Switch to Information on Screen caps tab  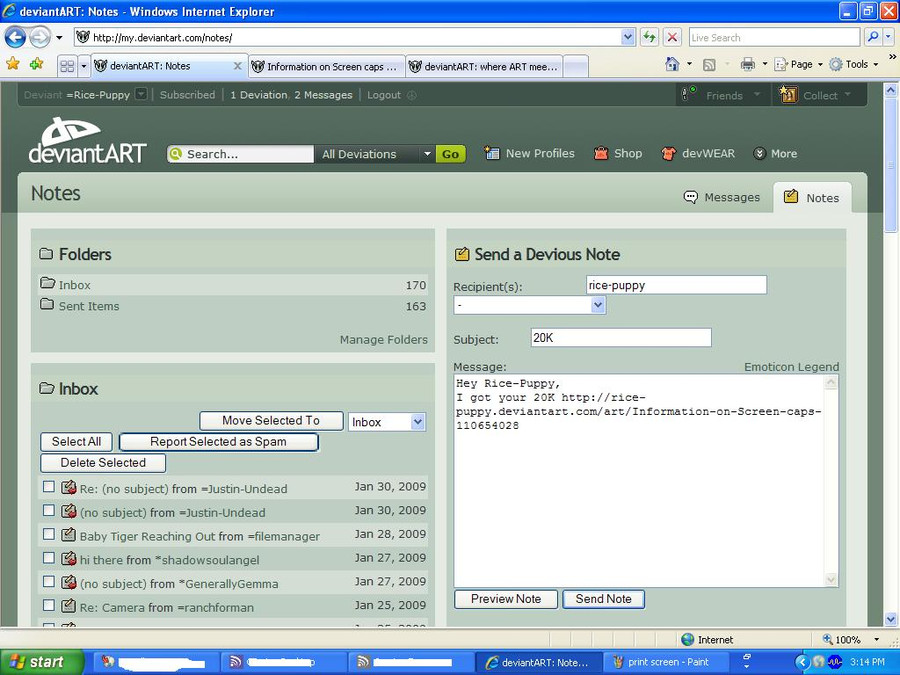click(x=327, y=67)
